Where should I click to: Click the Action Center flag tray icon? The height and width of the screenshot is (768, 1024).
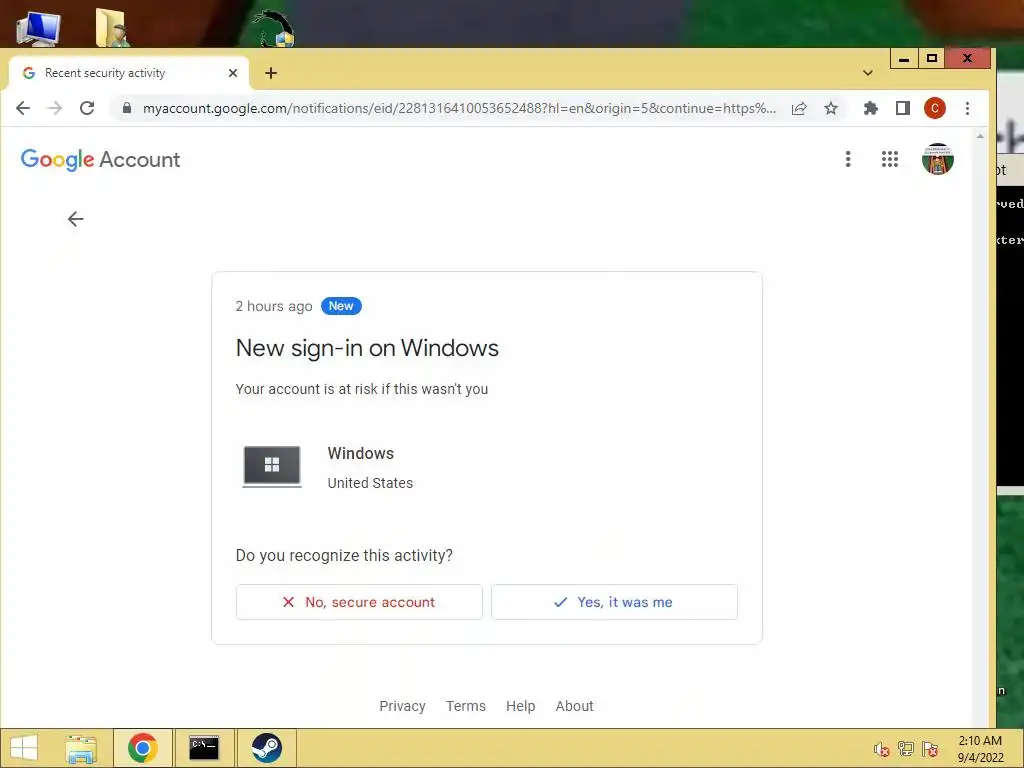point(930,749)
